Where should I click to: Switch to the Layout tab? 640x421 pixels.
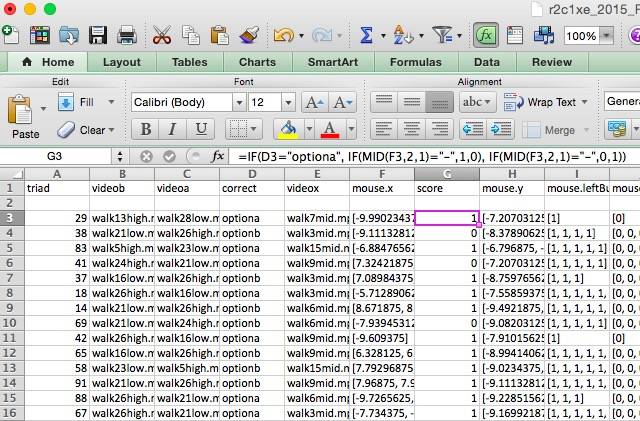coord(122,62)
